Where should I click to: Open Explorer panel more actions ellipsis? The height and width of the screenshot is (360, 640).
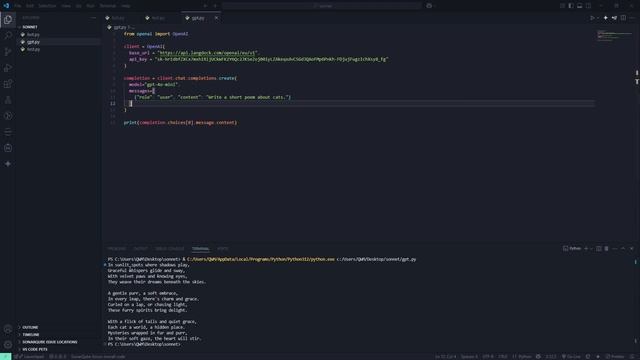click(x=93, y=18)
